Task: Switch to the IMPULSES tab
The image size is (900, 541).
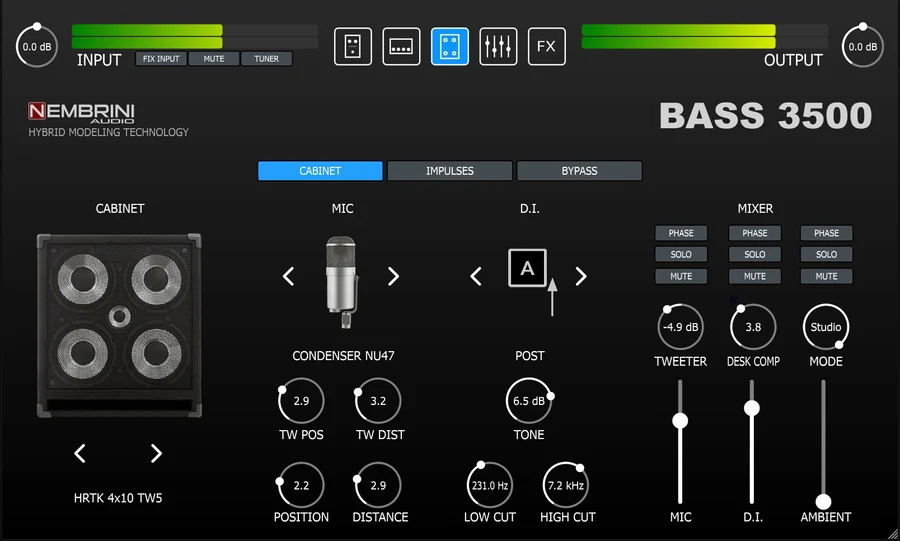Action: (450, 171)
